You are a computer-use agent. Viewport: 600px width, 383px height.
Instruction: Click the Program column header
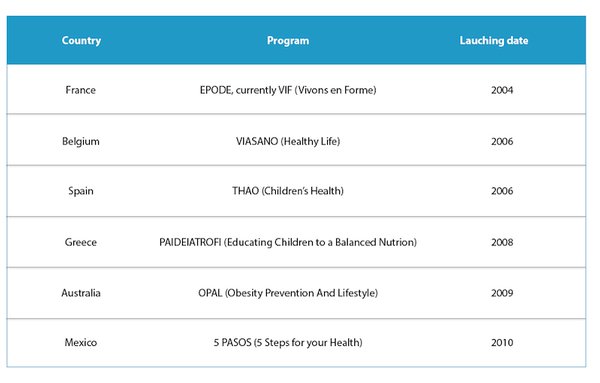click(288, 41)
